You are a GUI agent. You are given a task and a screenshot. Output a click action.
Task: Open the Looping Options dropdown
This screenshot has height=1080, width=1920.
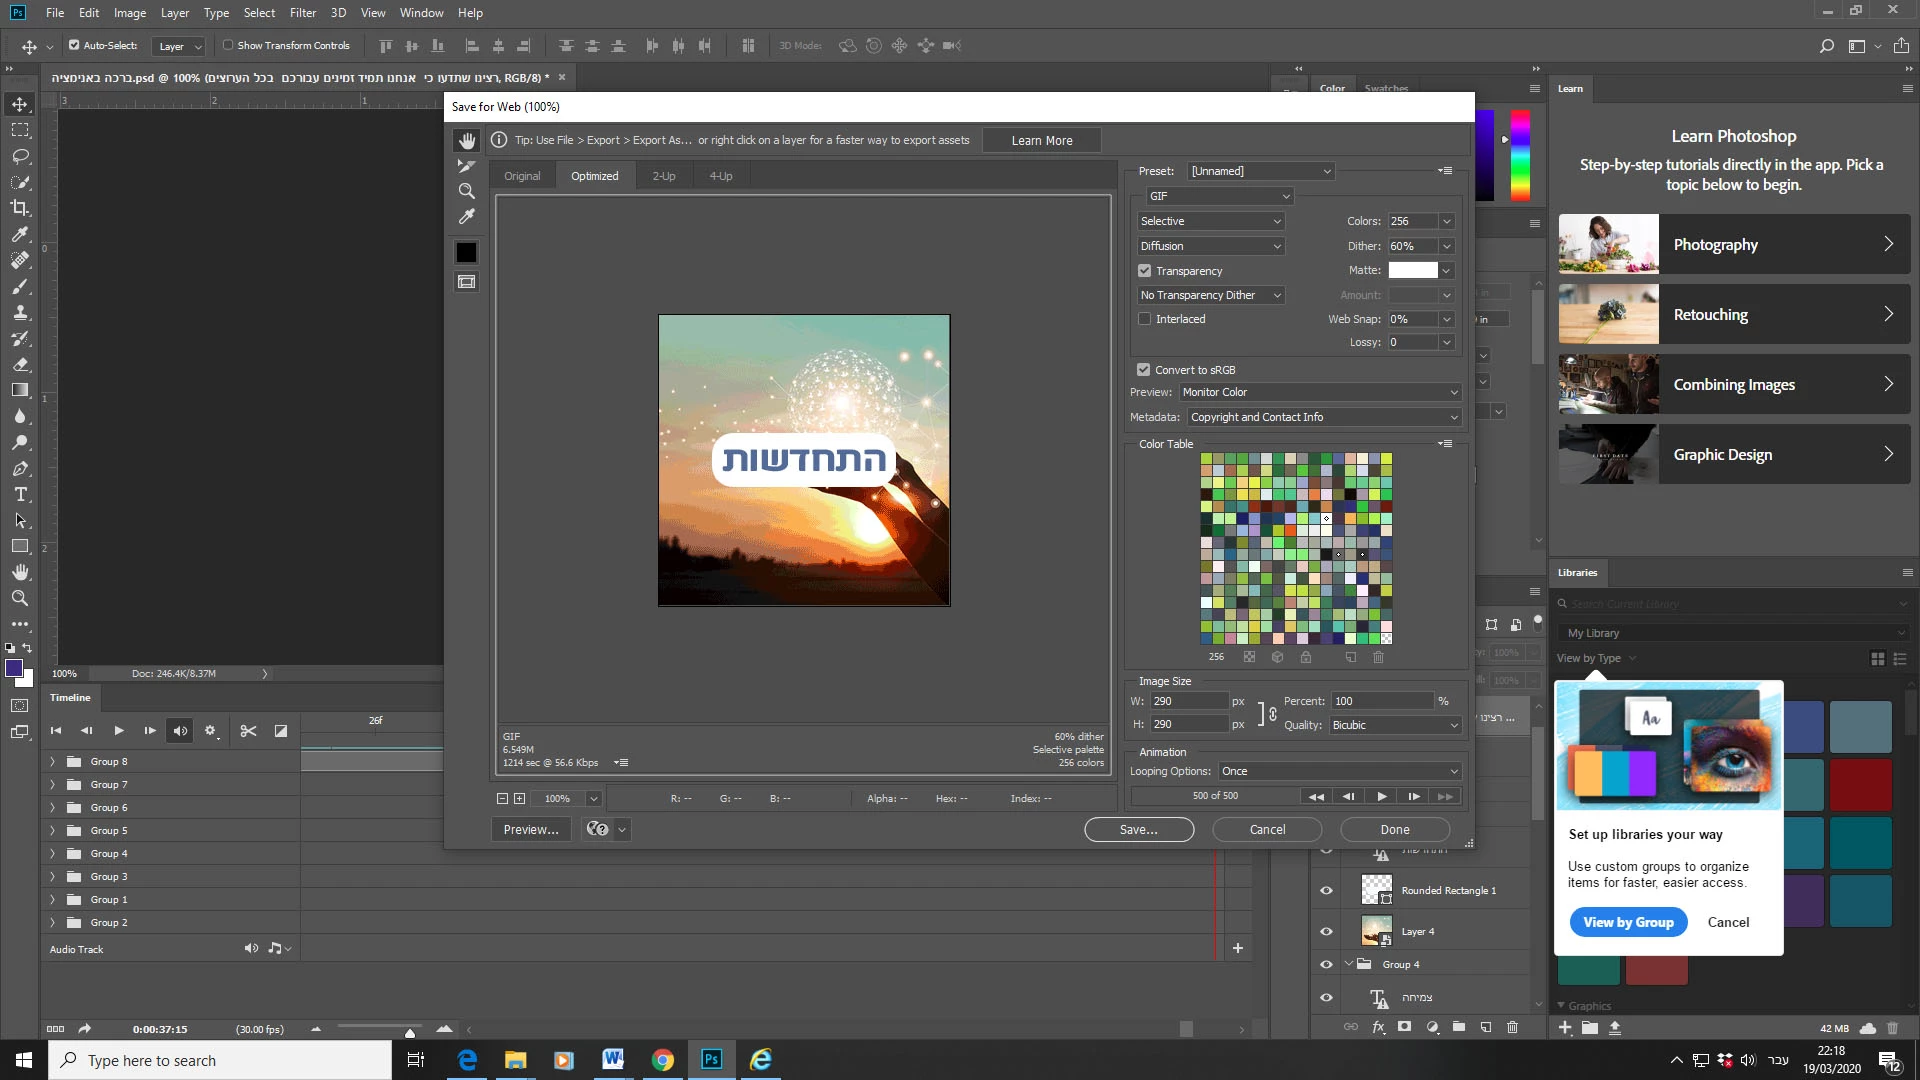[x=1339, y=771]
